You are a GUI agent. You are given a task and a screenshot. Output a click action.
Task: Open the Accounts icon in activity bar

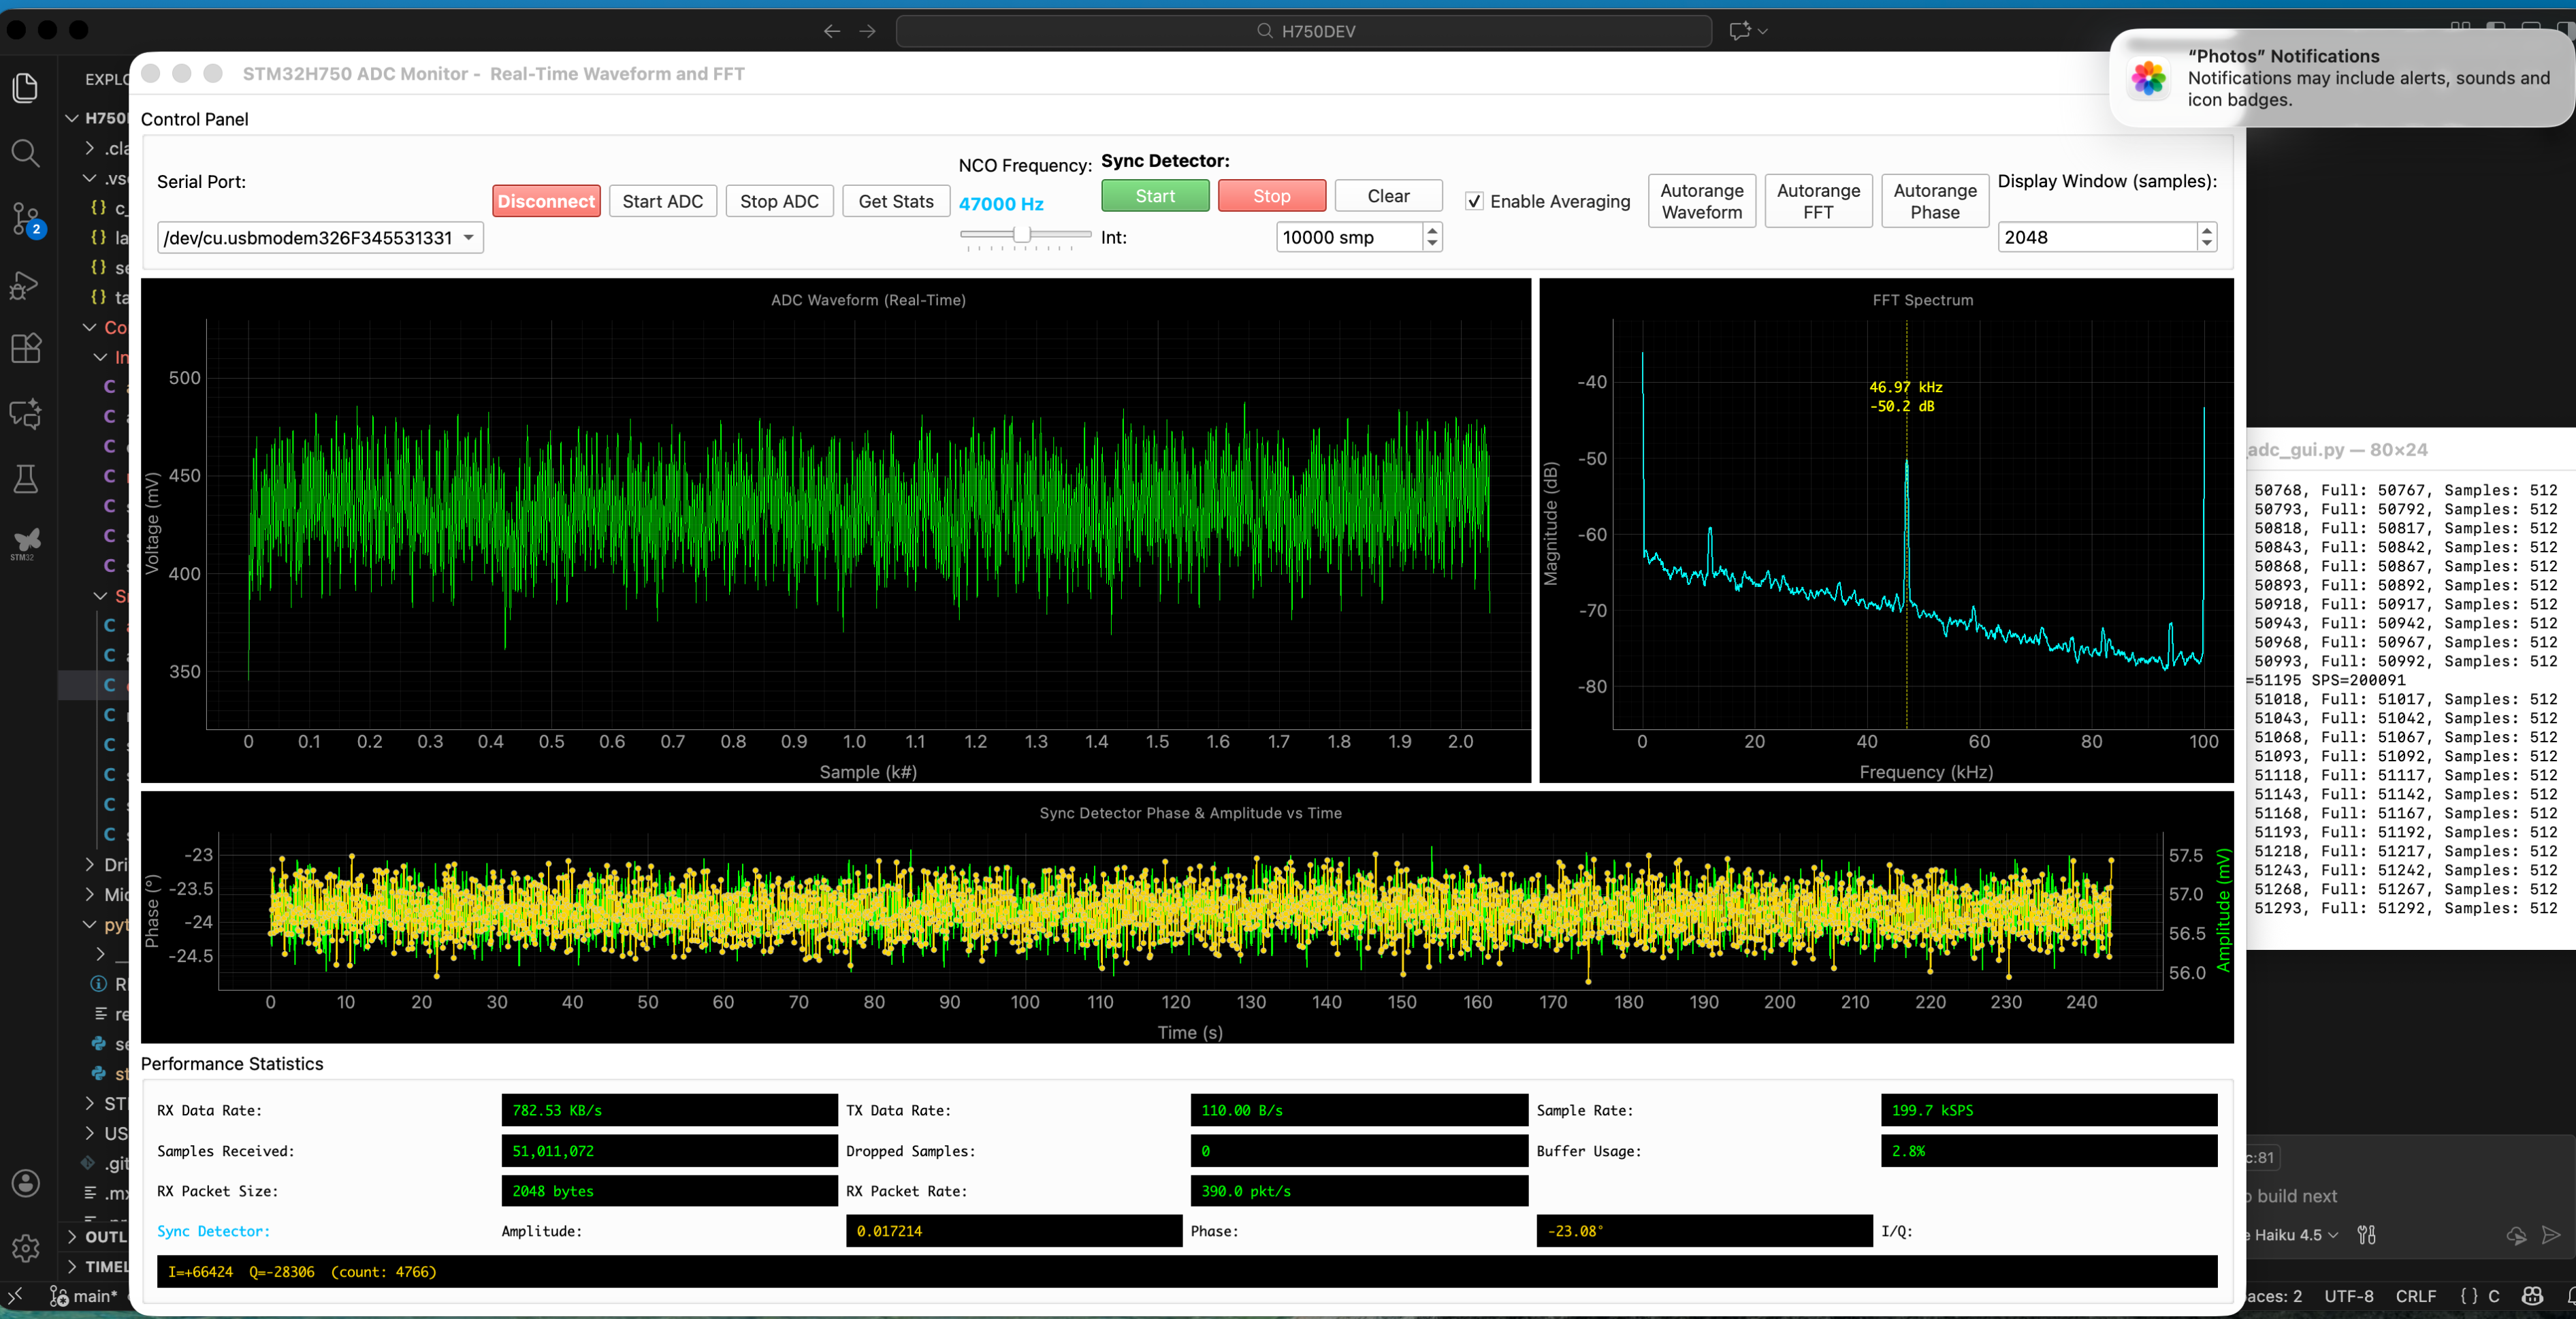point(26,1183)
